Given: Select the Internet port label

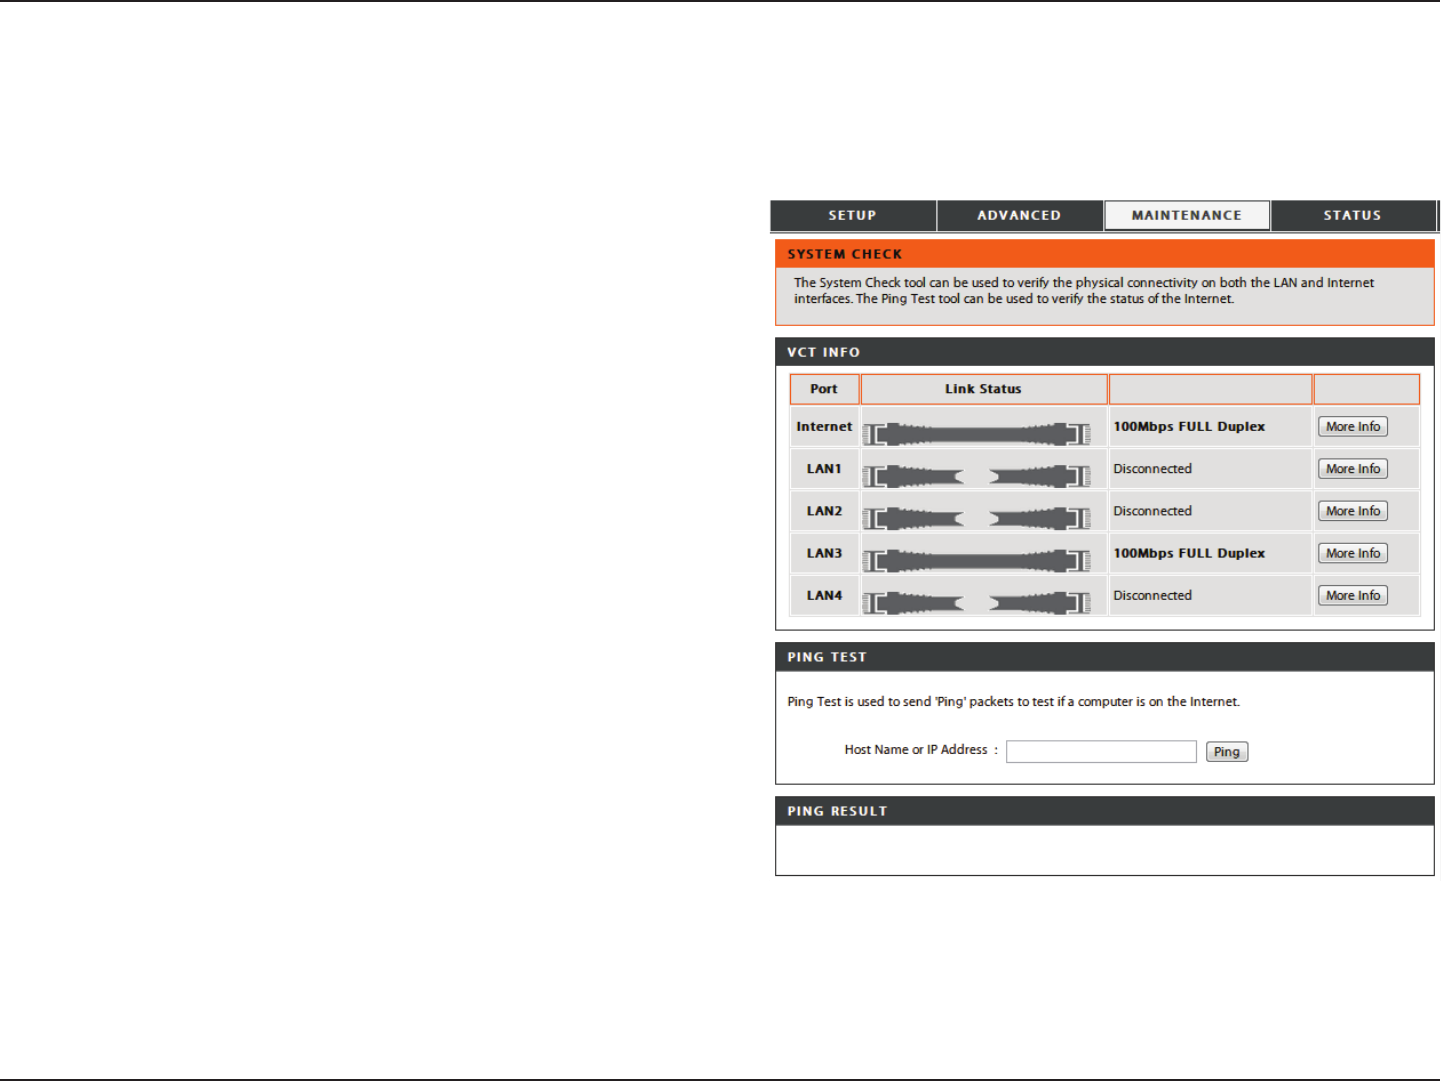Looking at the screenshot, I should tap(824, 426).
